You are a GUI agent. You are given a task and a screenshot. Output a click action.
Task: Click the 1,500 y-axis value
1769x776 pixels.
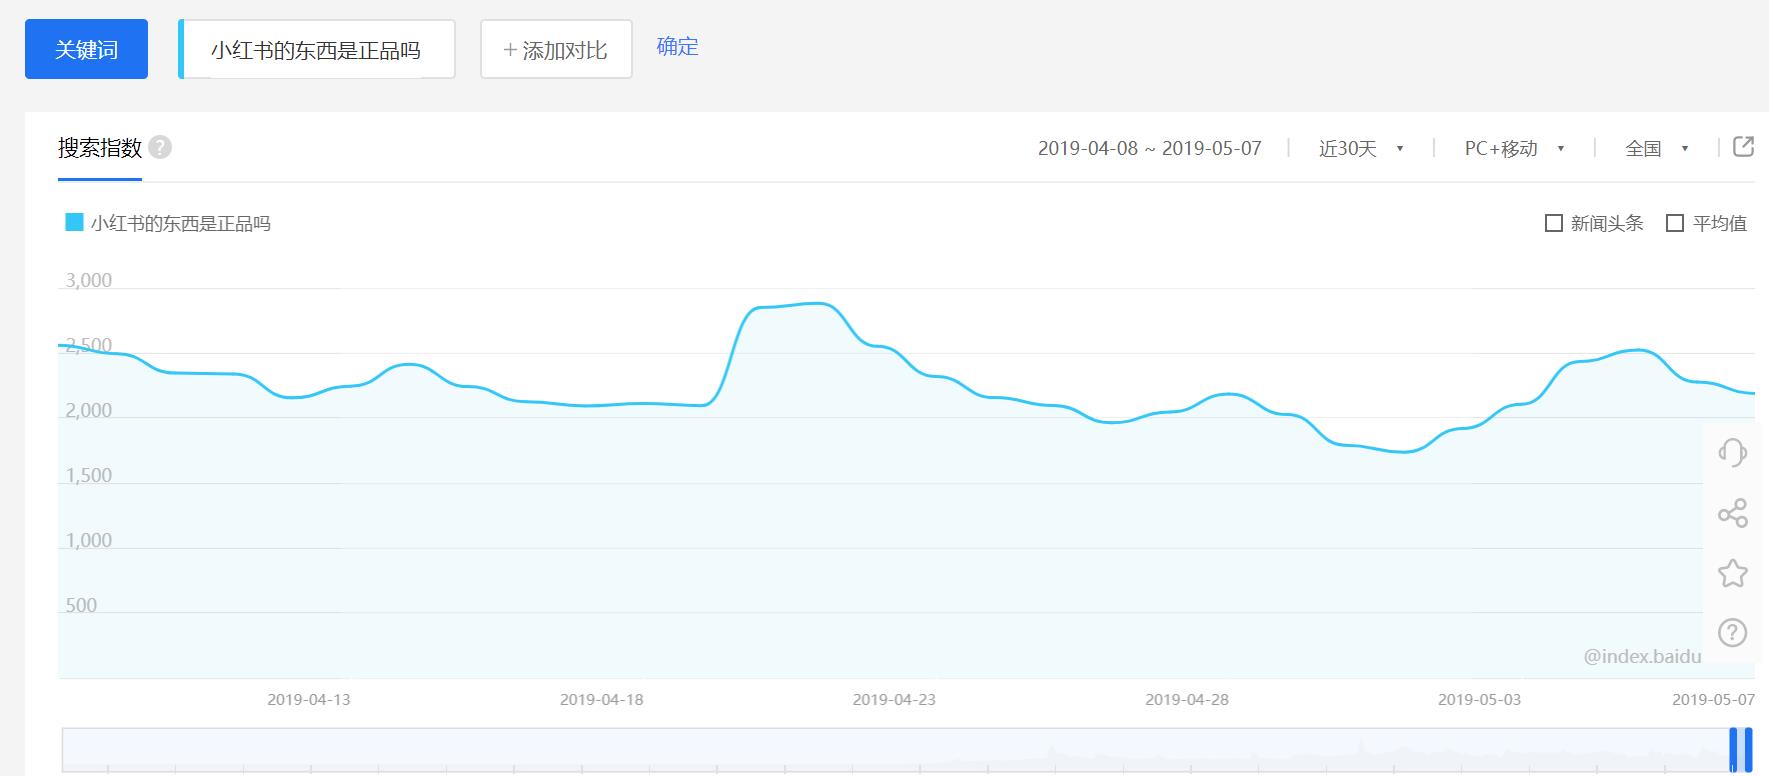point(89,475)
